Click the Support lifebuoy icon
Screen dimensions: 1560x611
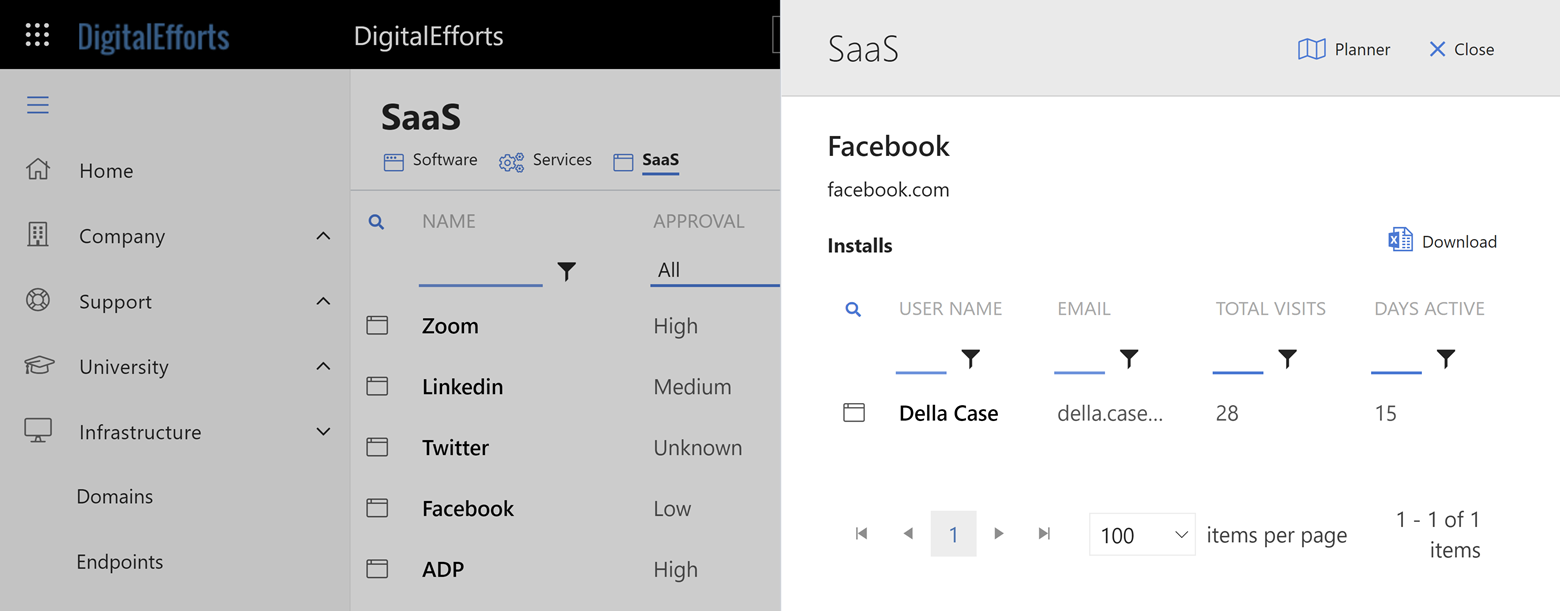[38, 301]
